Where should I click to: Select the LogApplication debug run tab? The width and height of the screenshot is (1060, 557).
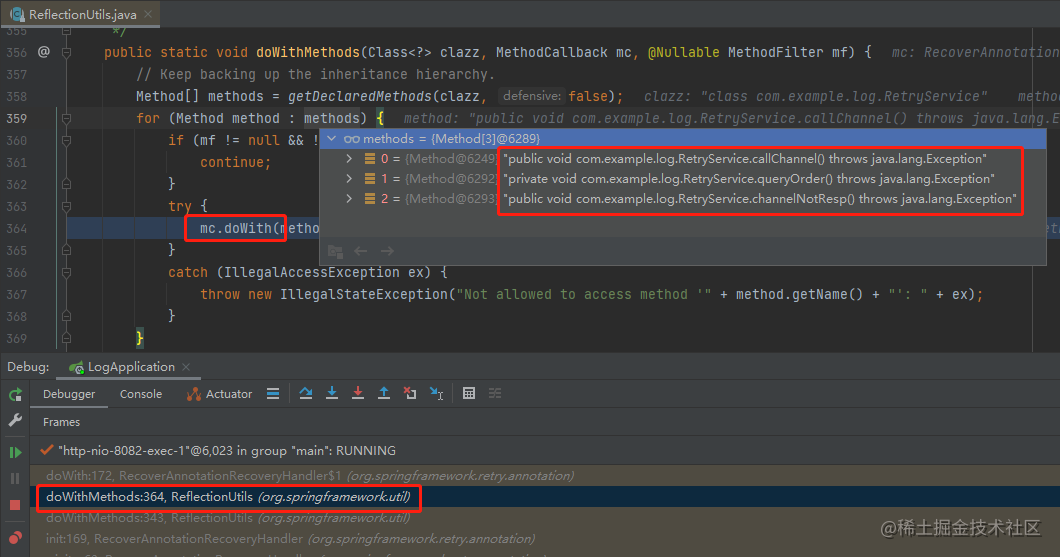tap(128, 367)
